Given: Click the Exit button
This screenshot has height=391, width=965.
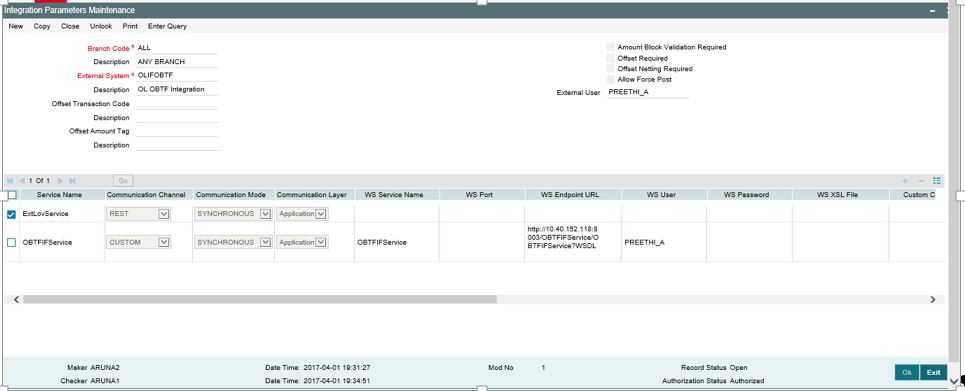Looking at the screenshot, I should 934,373.
